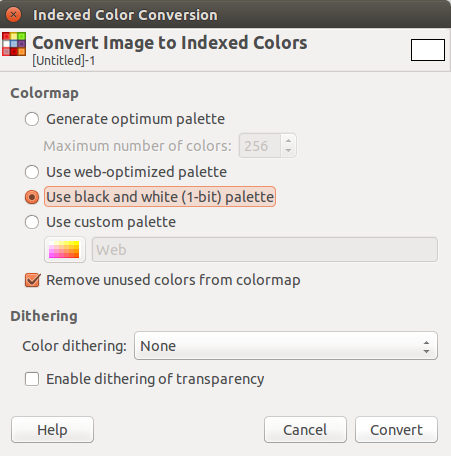Click the Indexed Color Conversion title bar
Image resolution: width=451 pixels, height=456 pixels.
[x=225, y=14]
